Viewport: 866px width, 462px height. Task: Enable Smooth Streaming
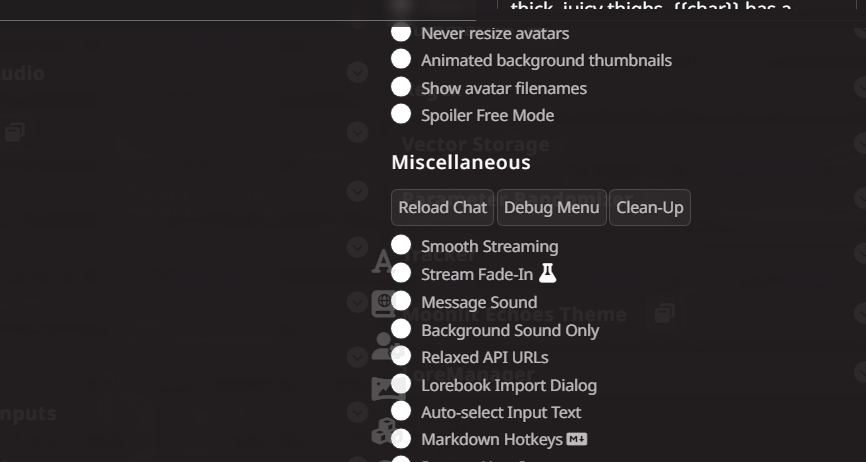(401, 245)
